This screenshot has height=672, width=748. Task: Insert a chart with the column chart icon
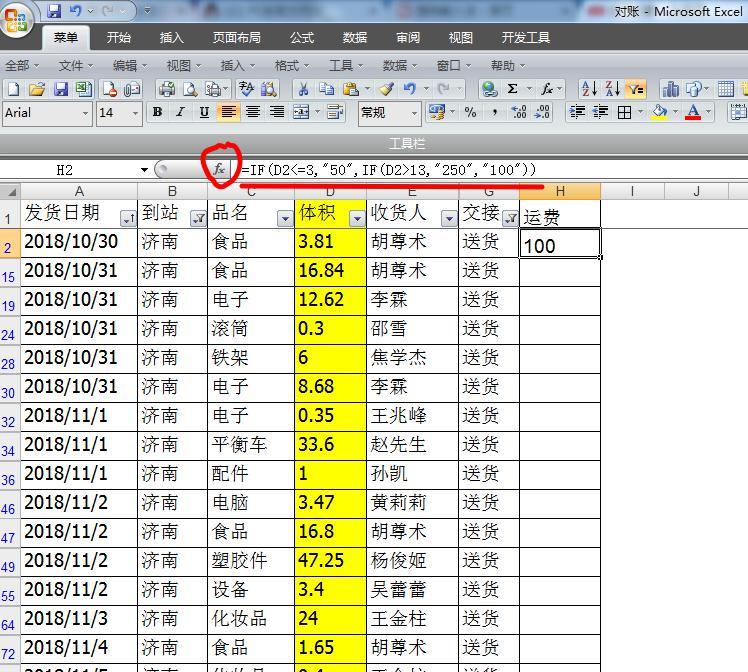click(x=670, y=89)
